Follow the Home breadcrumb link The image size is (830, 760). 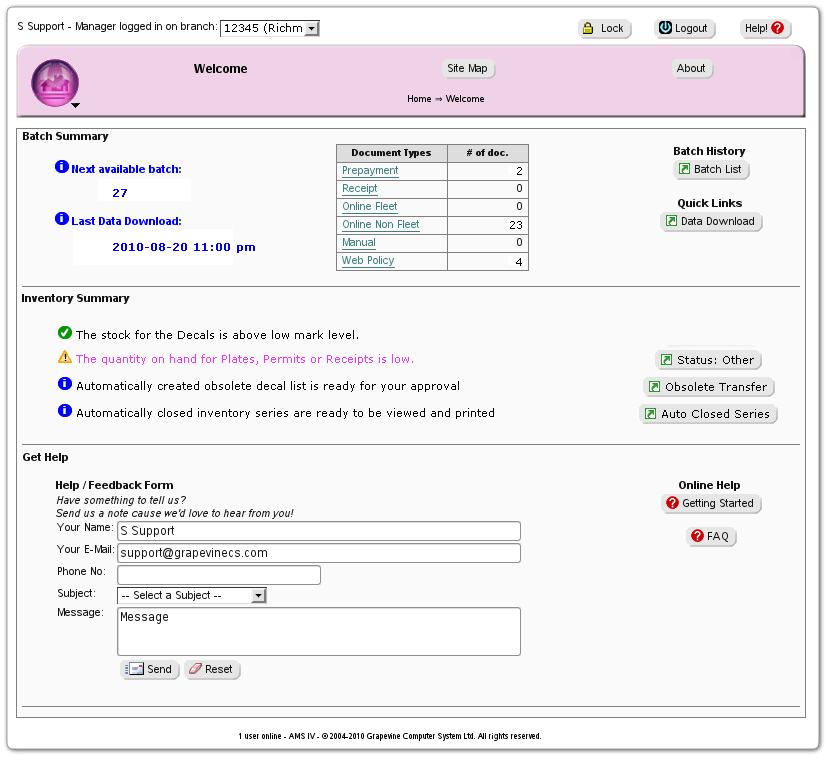419,99
